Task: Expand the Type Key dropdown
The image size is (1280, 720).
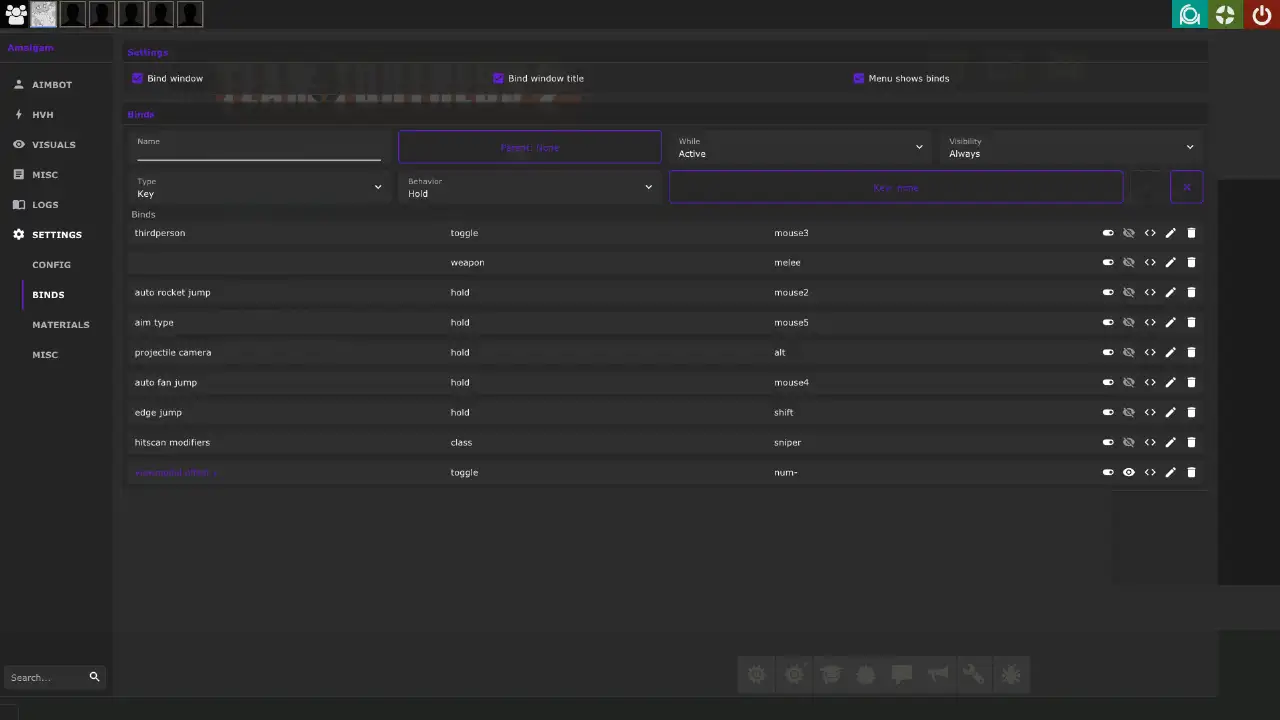Action: 259,187
